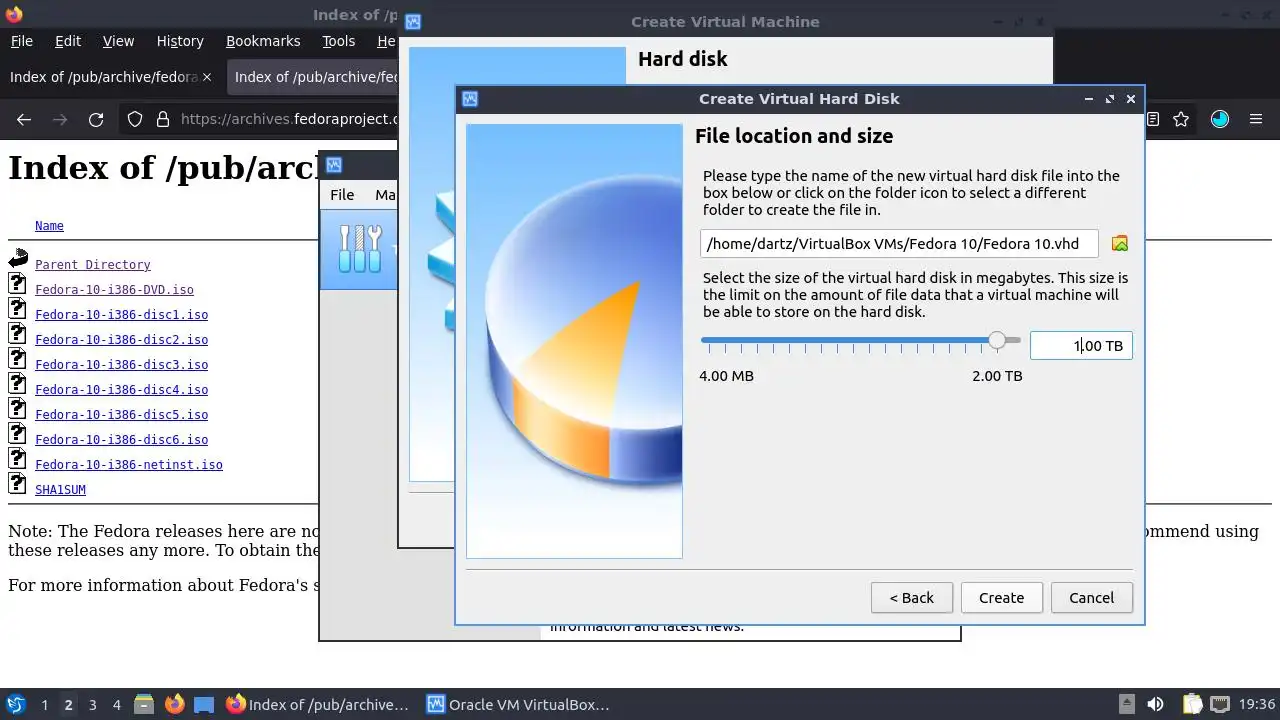Click file icon beside SHA1SUM

(x=17, y=484)
